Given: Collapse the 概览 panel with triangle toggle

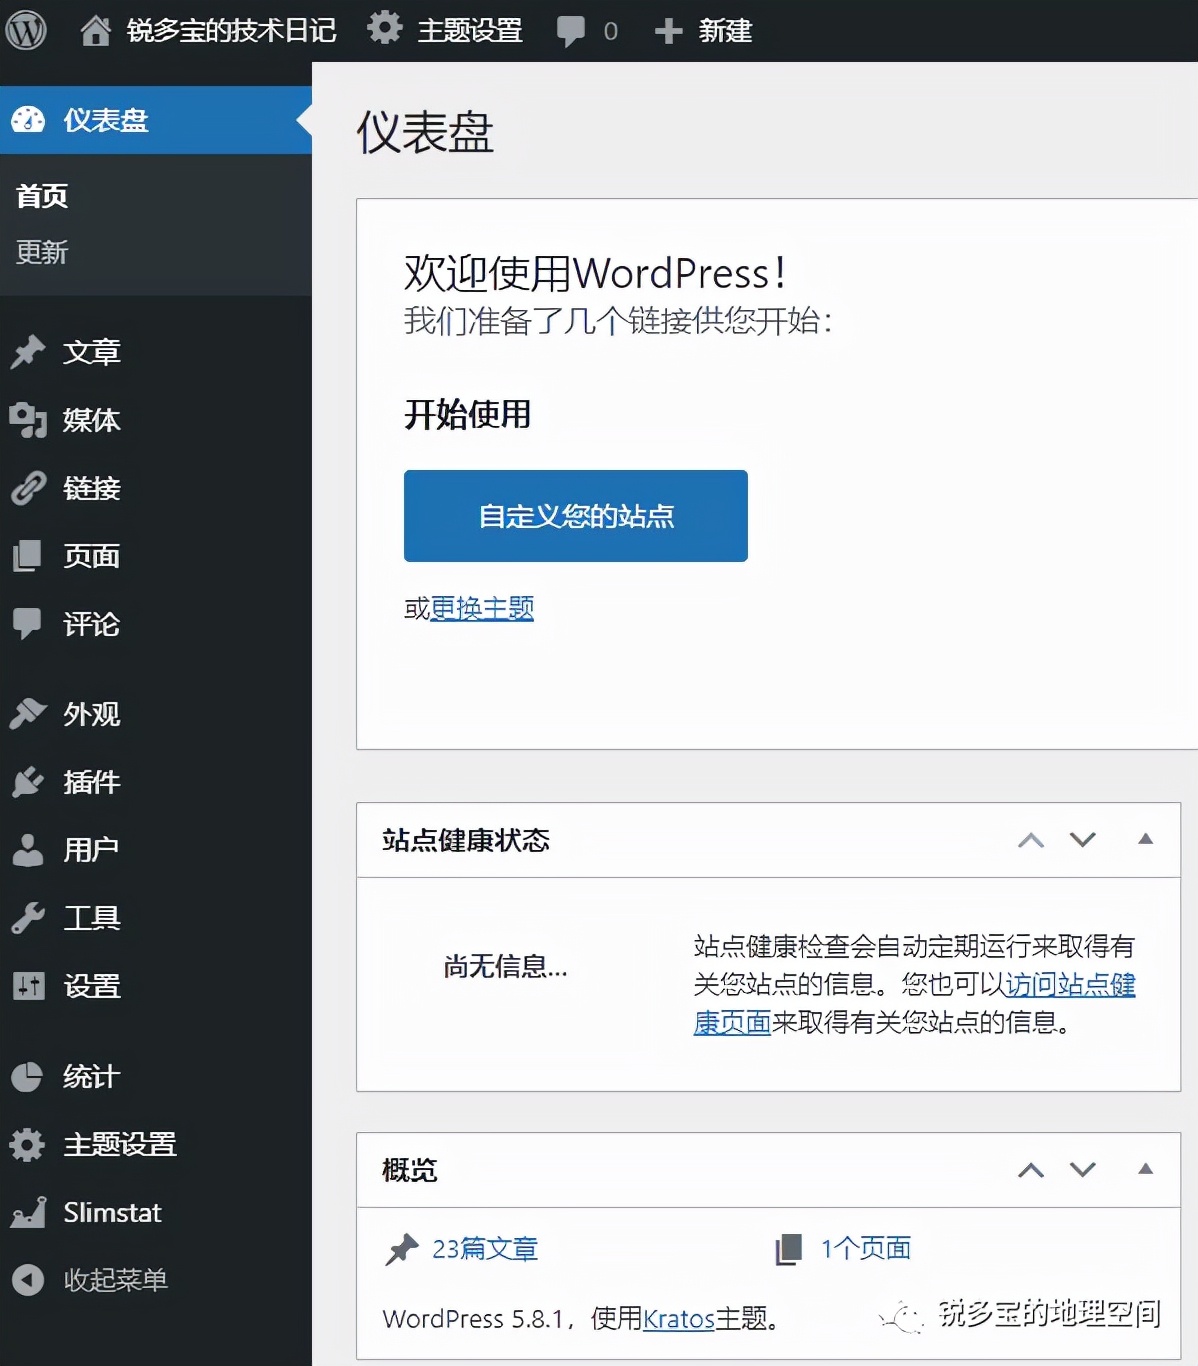Looking at the screenshot, I should (x=1146, y=1169).
